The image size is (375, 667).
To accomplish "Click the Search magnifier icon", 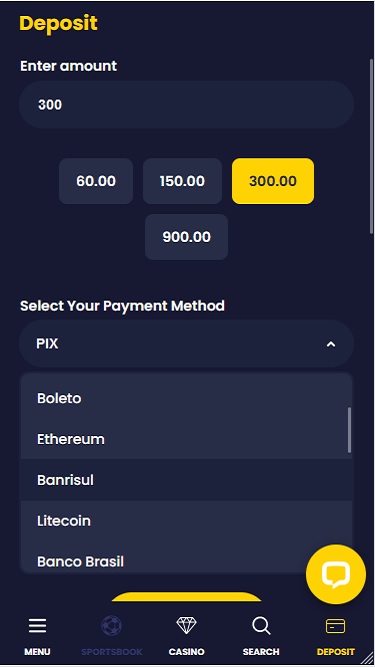I will [x=261, y=626].
